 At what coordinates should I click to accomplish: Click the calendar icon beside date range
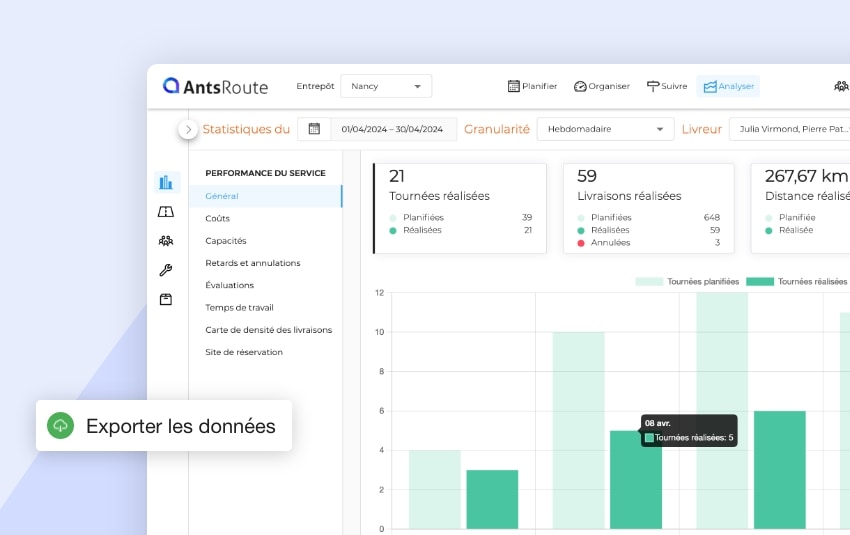tap(314, 129)
